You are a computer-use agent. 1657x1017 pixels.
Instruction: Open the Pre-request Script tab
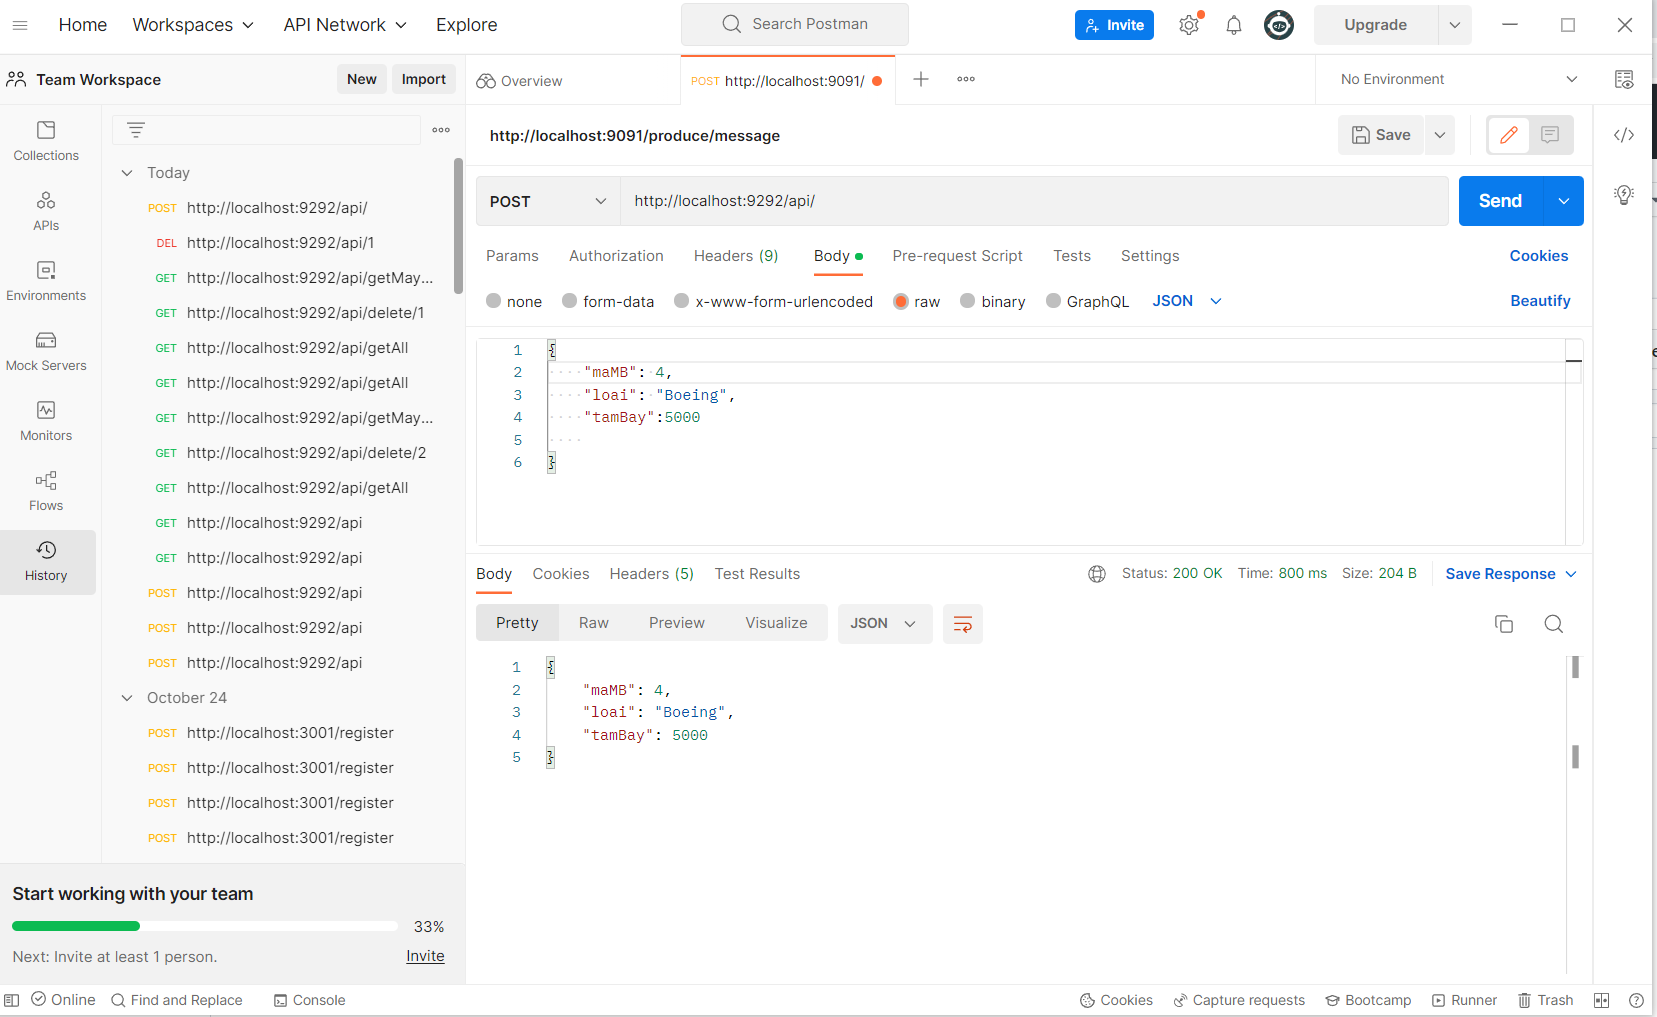coord(957,256)
